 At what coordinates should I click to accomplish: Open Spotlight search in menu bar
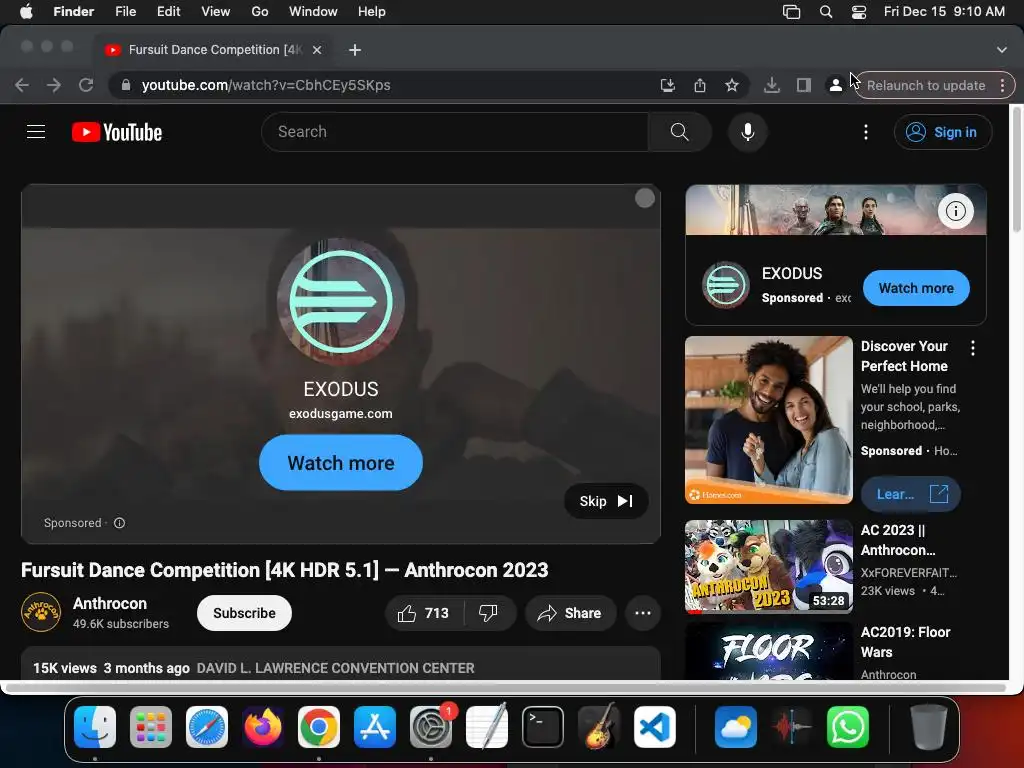pos(826,12)
